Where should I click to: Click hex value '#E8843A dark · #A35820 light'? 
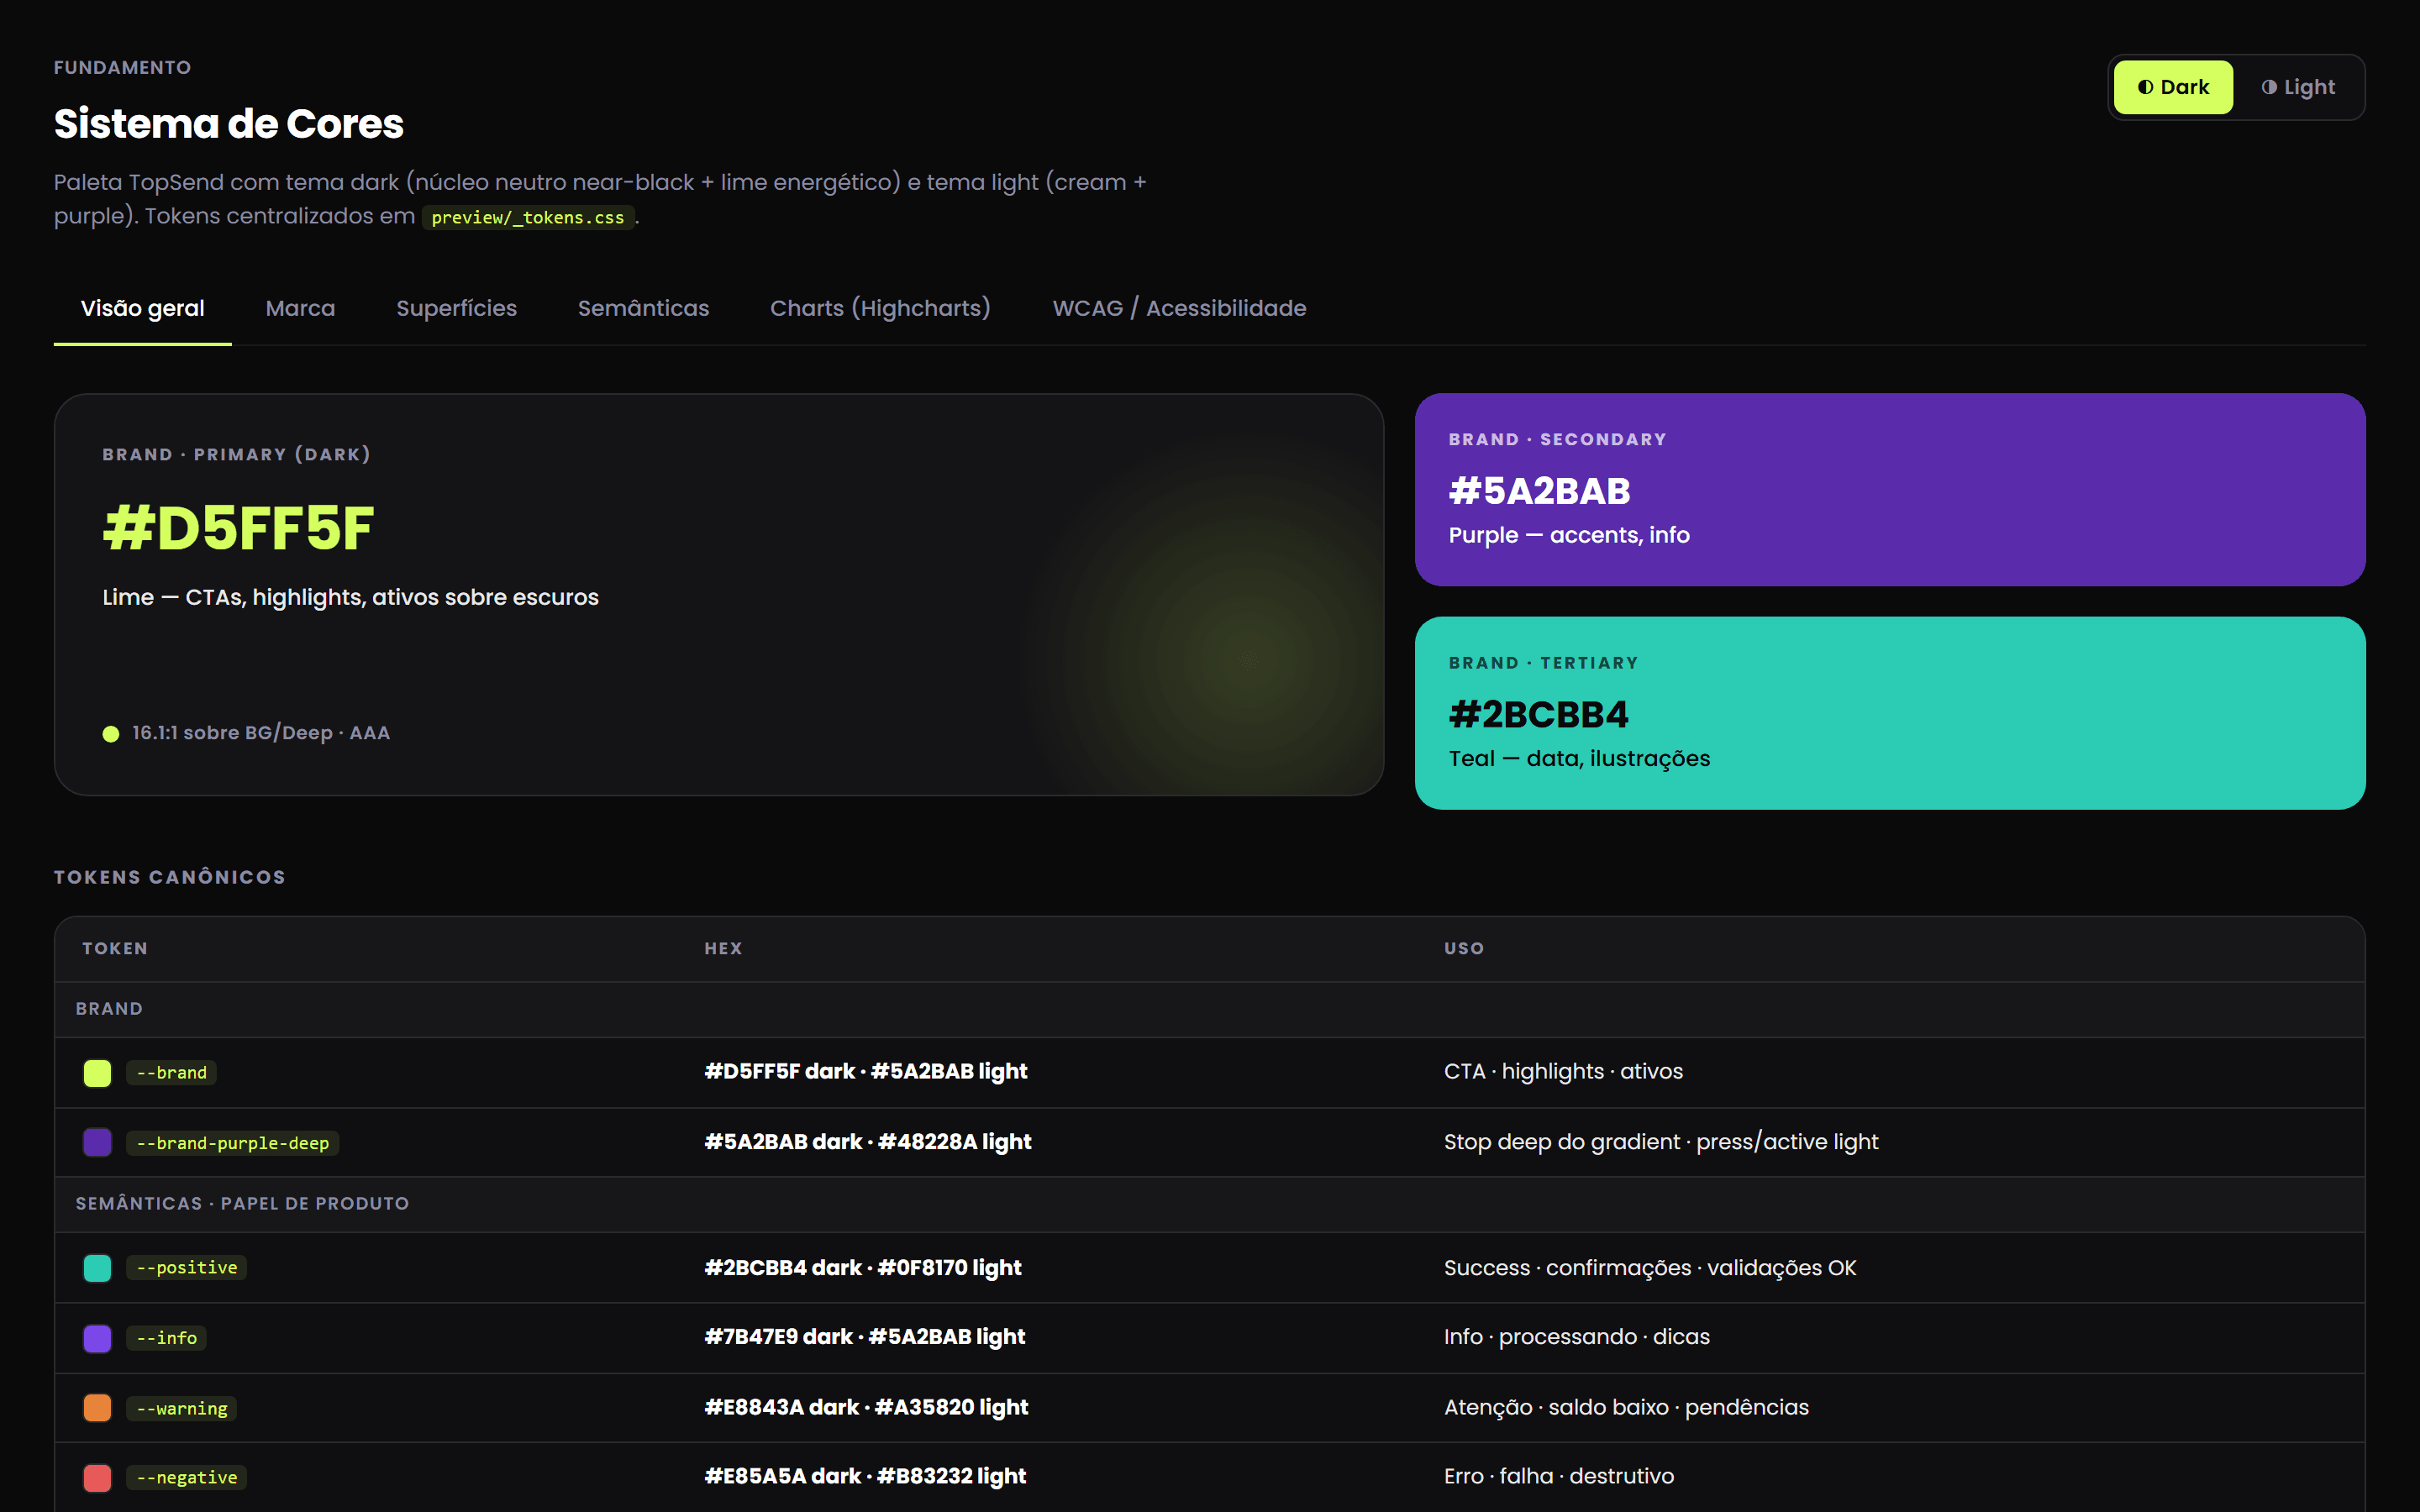click(866, 1407)
